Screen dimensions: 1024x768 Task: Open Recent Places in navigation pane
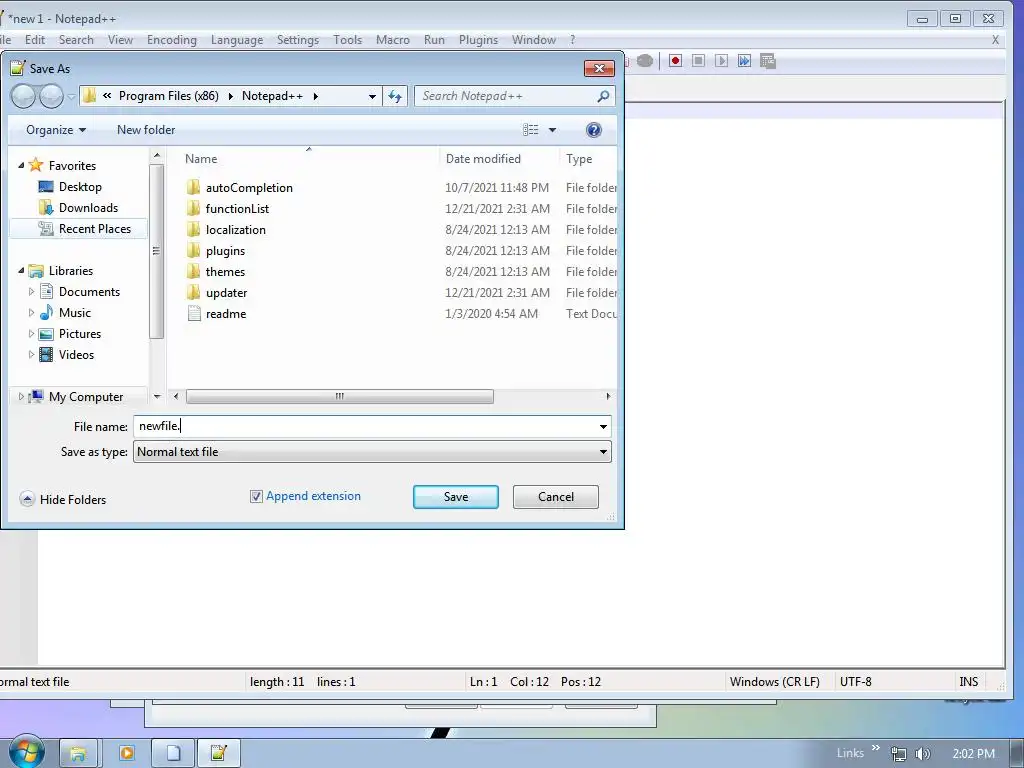pyautogui.click(x=95, y=229)
